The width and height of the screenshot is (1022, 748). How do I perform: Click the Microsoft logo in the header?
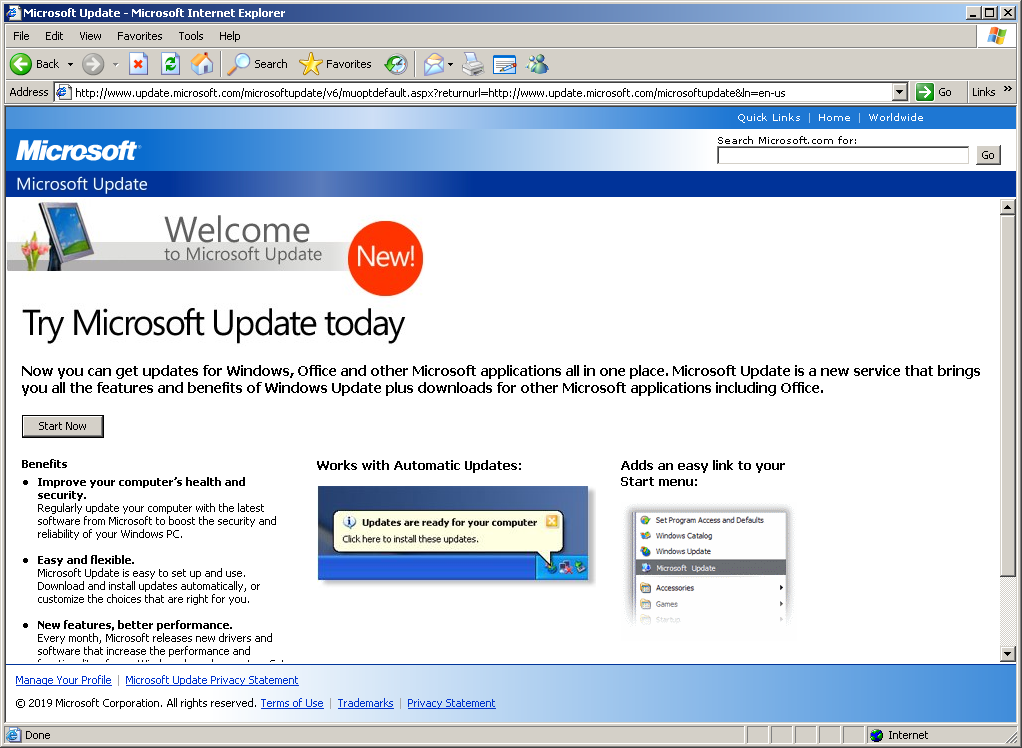(x=77, y=151)
